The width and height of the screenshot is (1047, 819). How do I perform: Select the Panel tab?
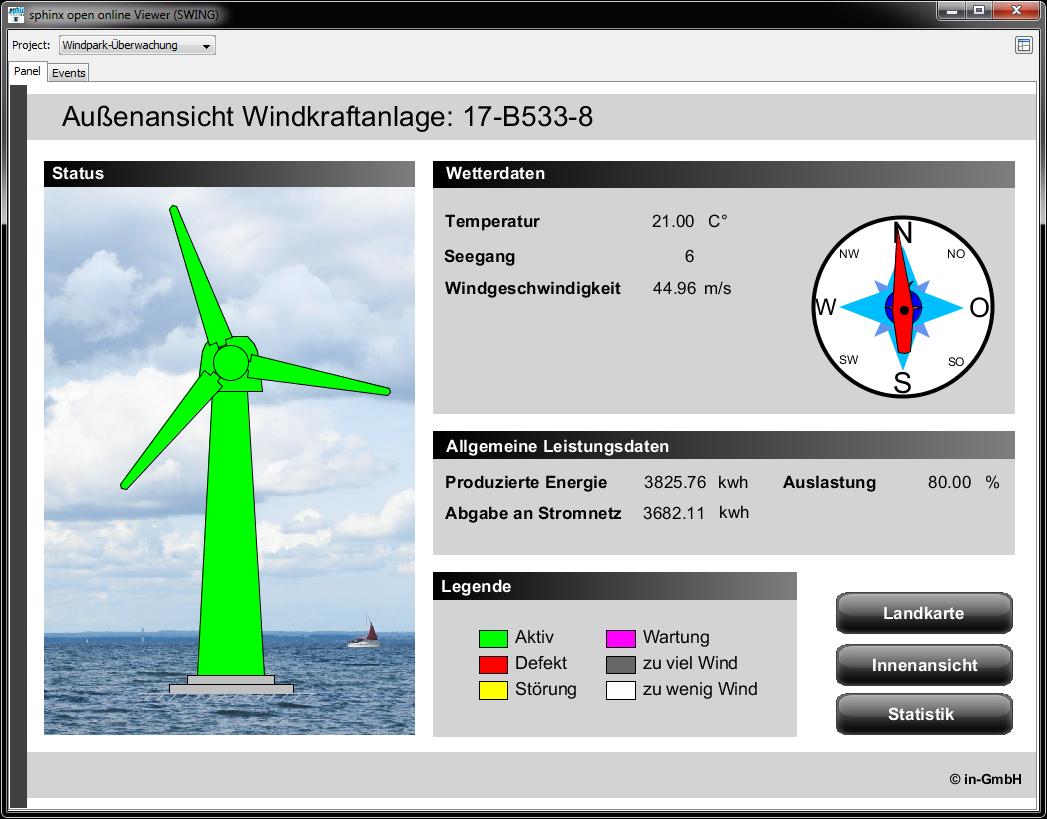click(x=28, y=72)
